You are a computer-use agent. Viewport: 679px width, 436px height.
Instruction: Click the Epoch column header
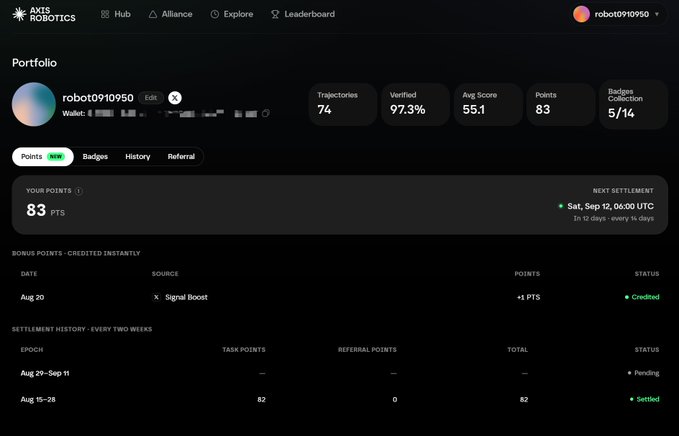32,349
